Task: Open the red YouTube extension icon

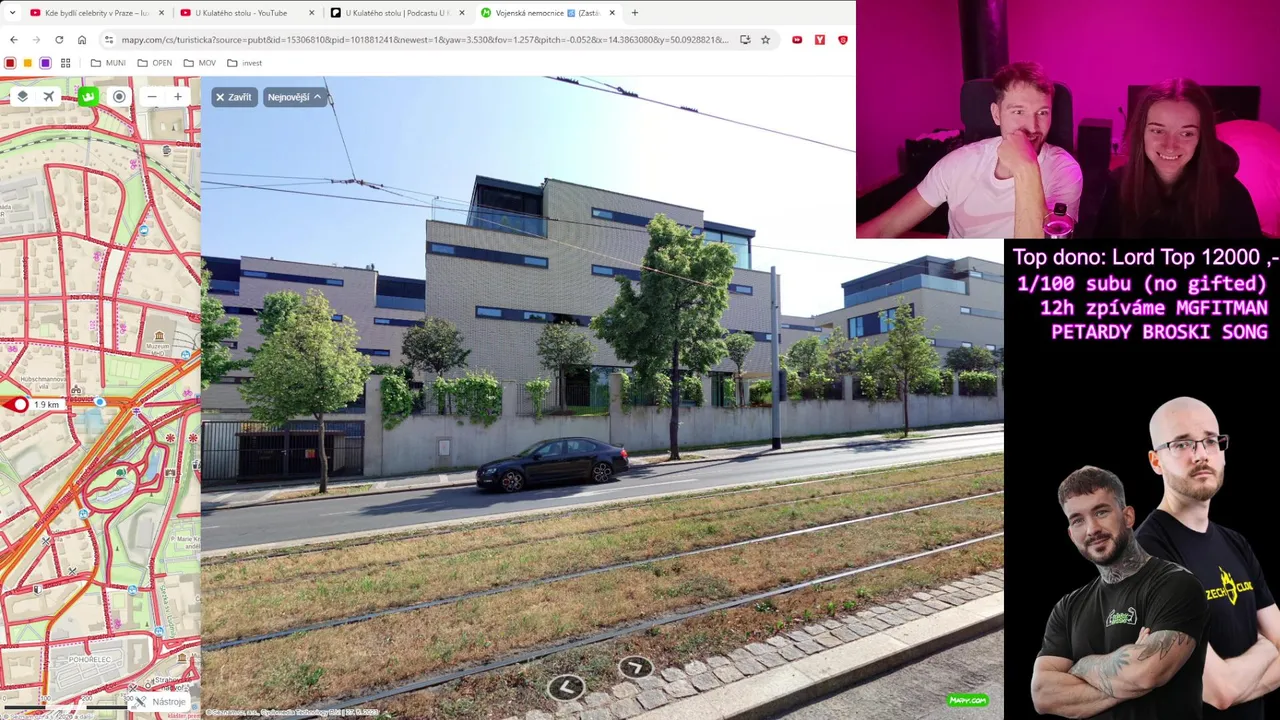Action: coord(797,40)
